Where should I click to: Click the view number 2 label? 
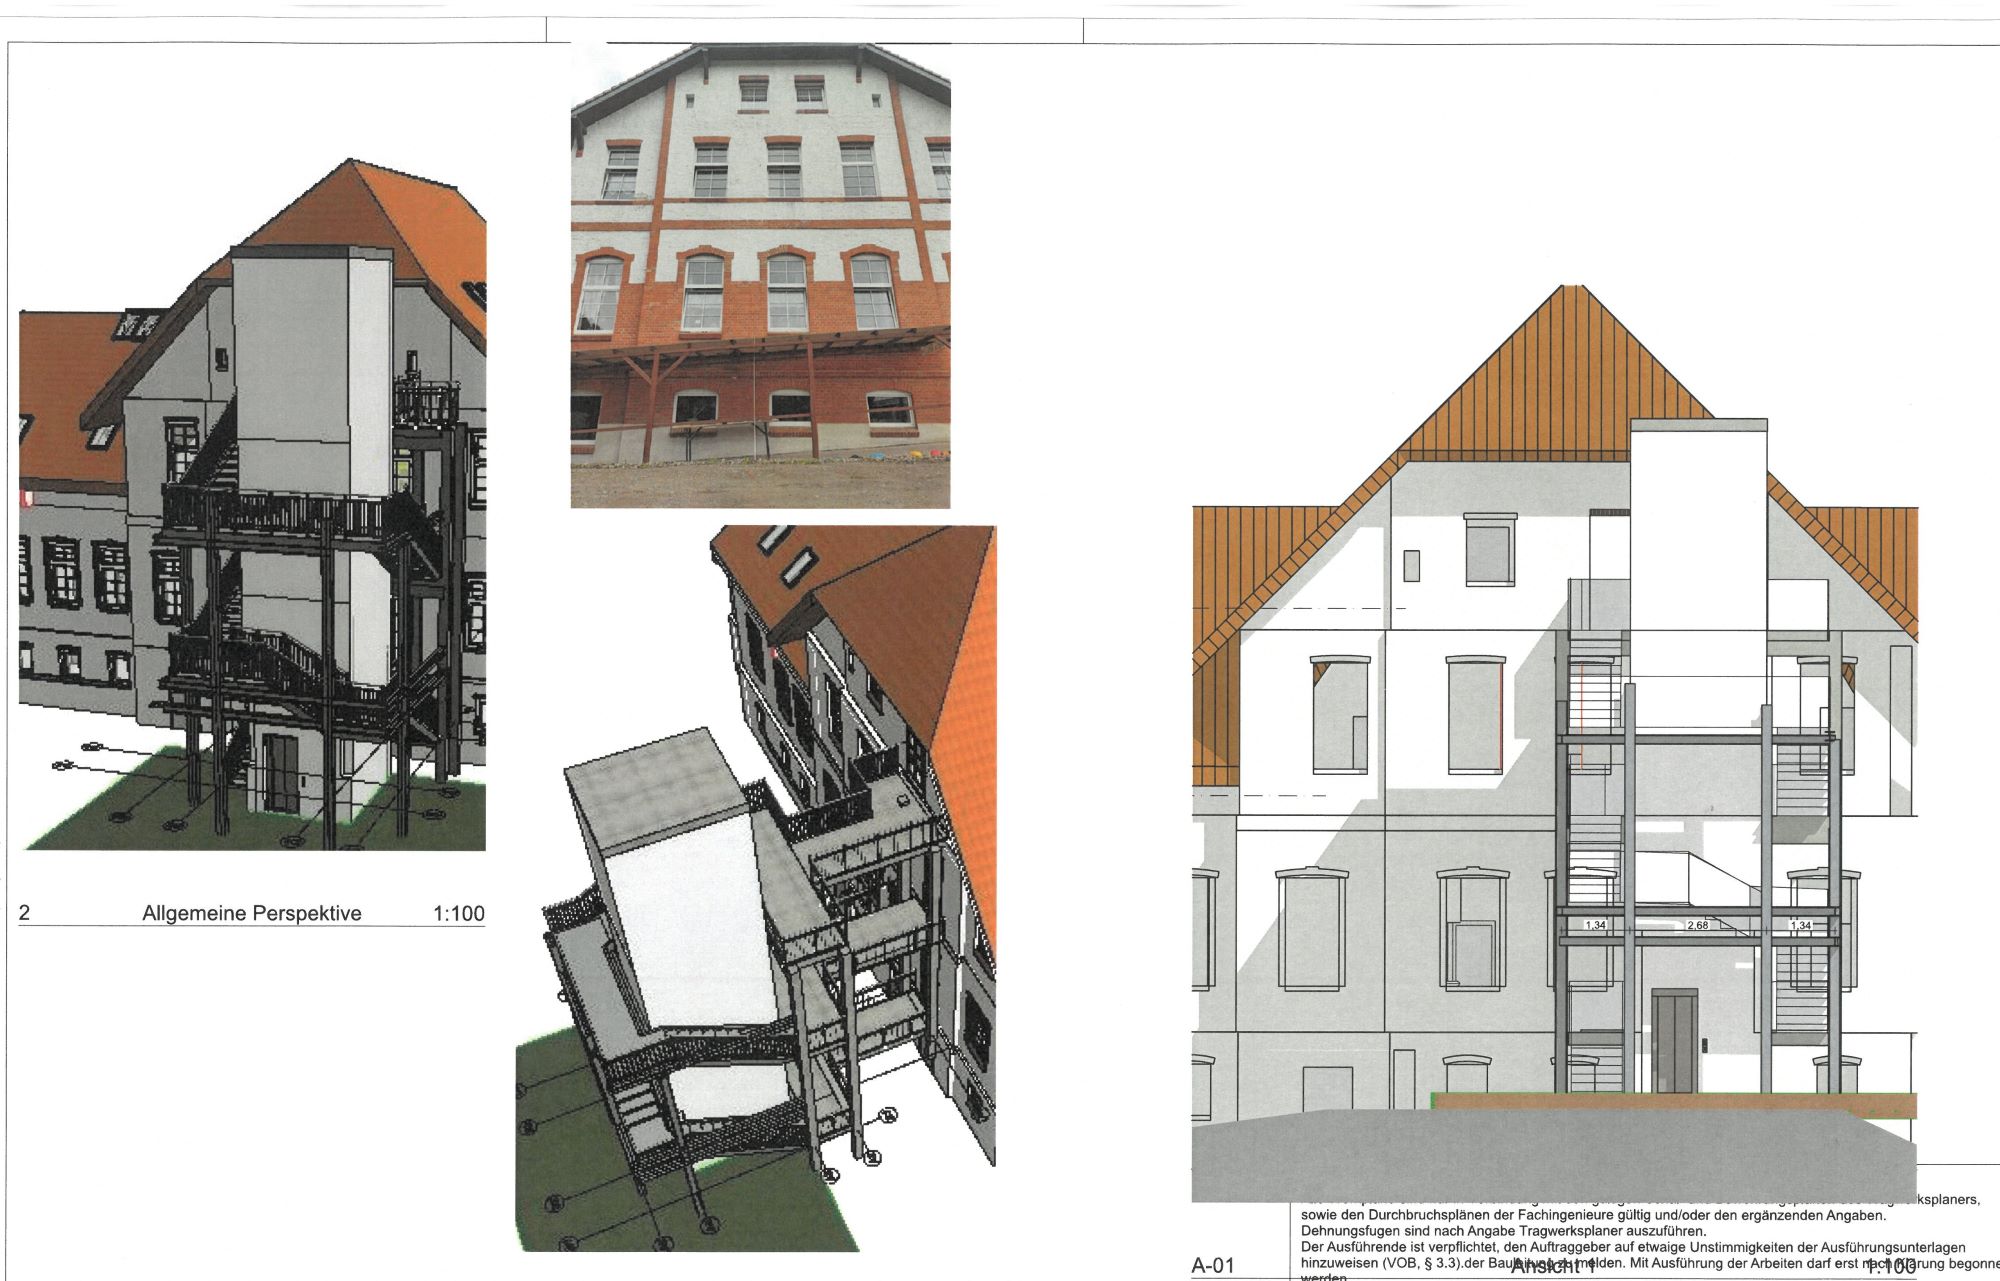tap(25, 913)
